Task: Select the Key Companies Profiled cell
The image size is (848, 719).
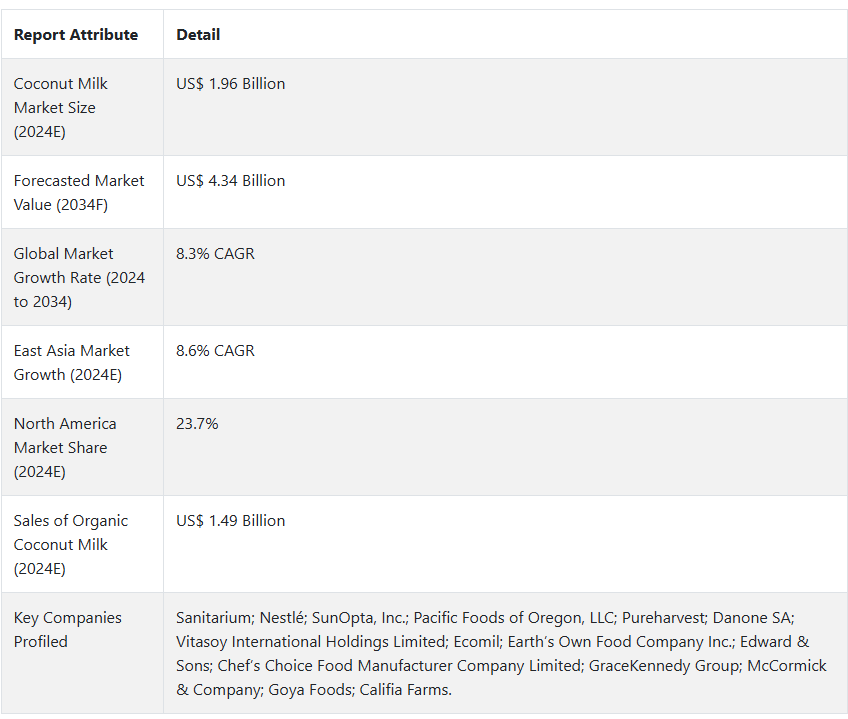Action: (x=82, y=652)
